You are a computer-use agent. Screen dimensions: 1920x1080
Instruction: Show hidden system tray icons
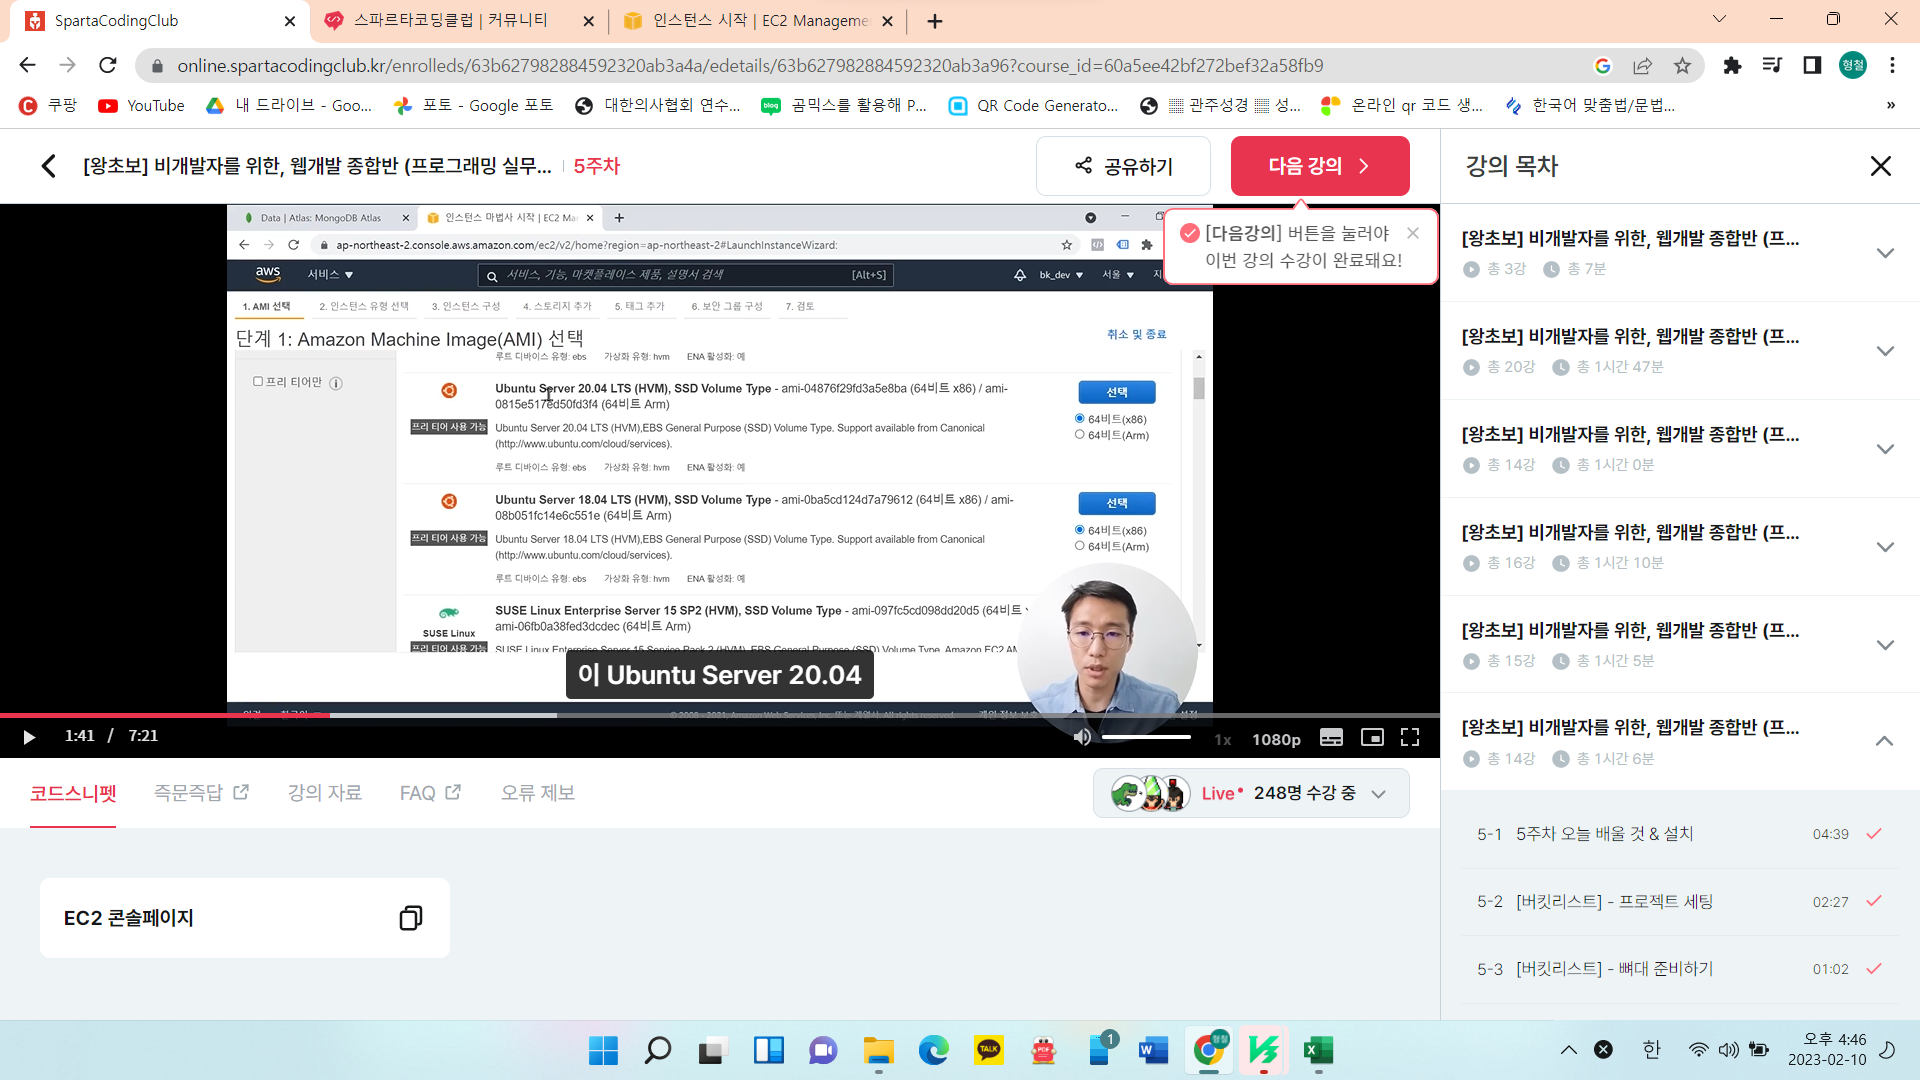coord(1568,1050)
